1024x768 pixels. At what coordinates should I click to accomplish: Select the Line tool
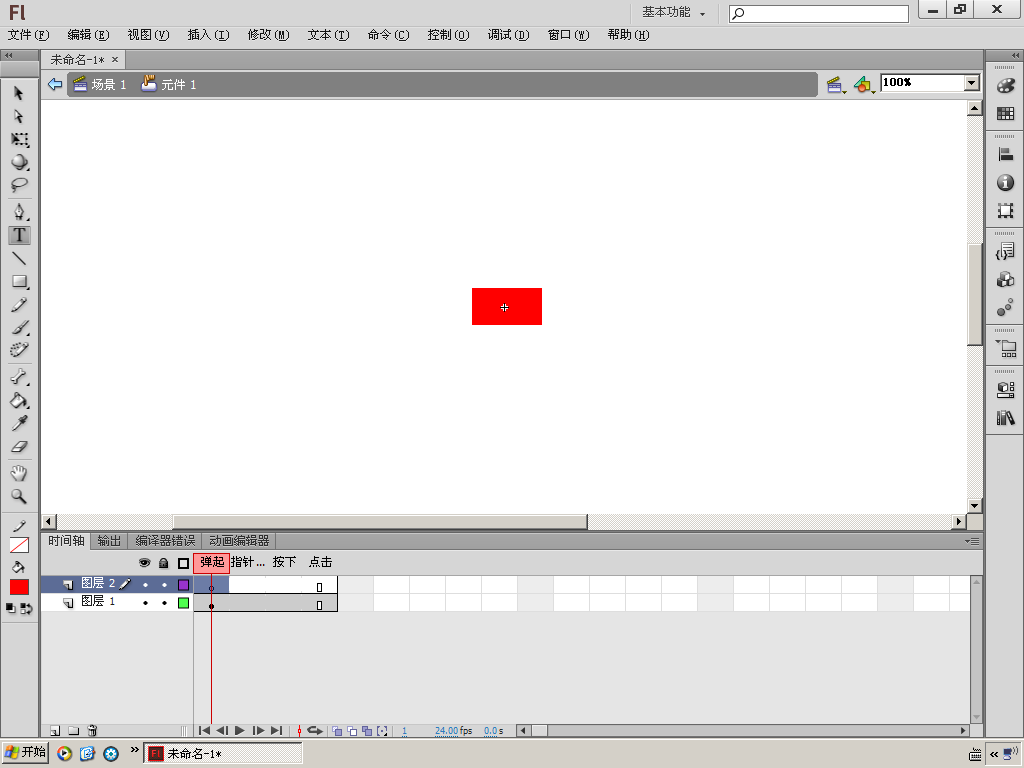pyautogui.click(x=20, y=259)
